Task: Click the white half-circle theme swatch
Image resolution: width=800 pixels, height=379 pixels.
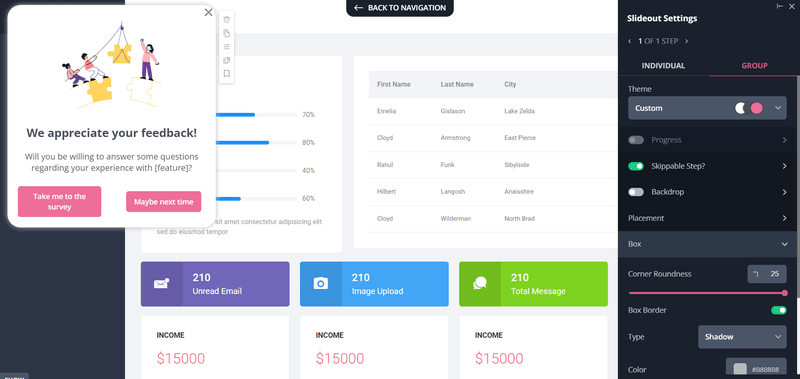Action: pos(740,108)
